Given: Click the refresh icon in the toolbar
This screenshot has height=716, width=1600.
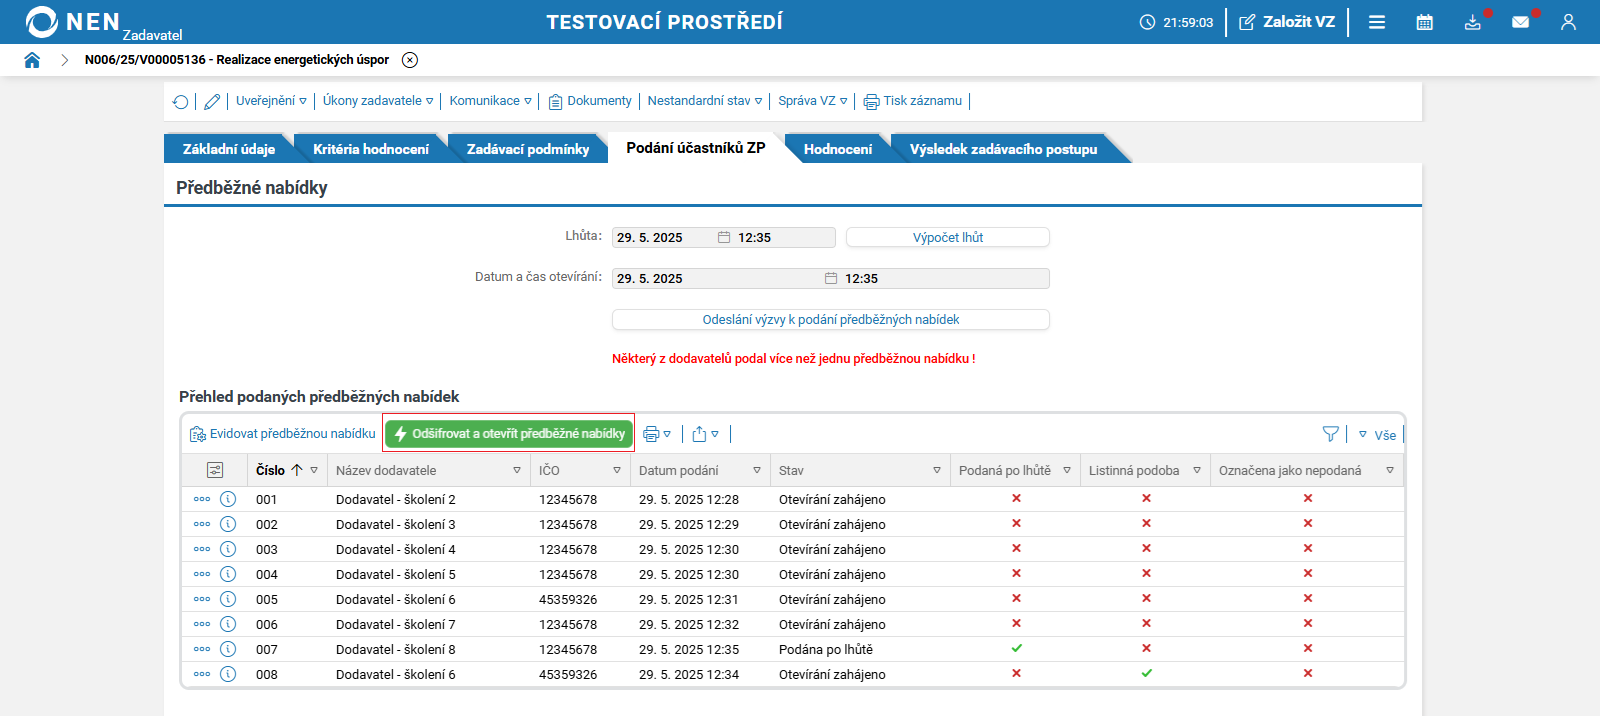Looking at the screenshot, I should click(x=181, y=101).
